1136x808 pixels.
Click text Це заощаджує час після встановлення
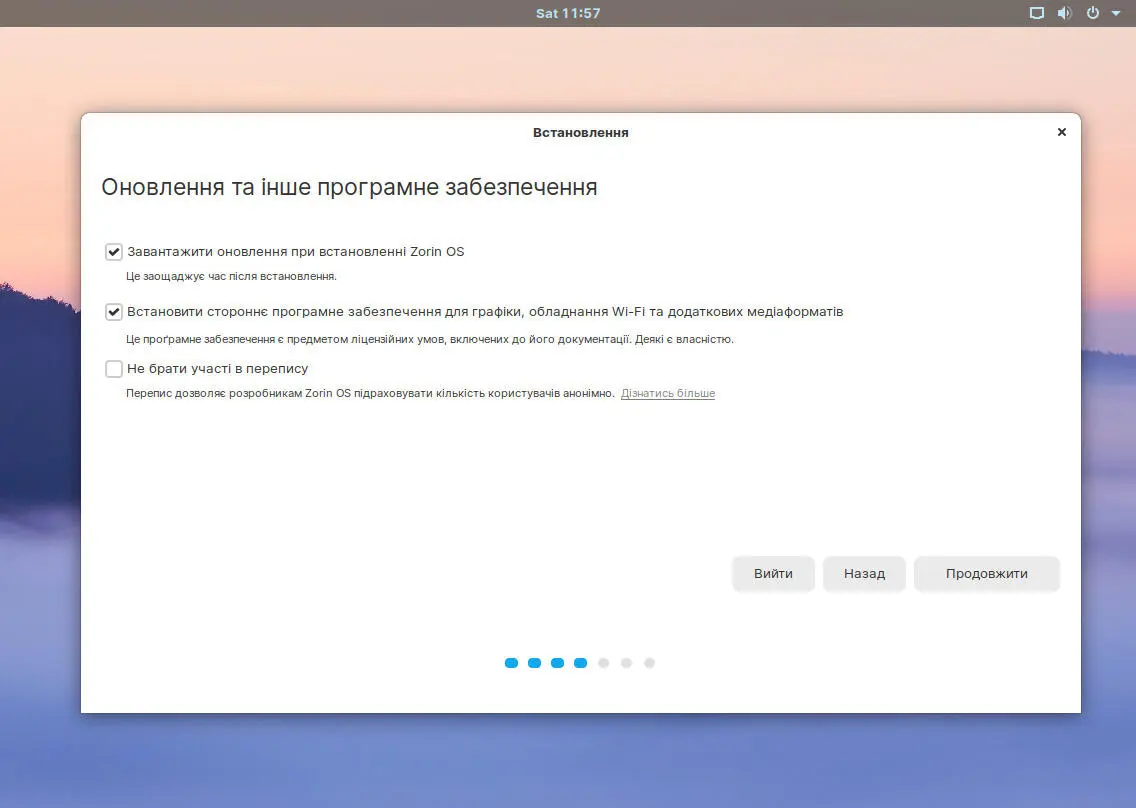click(231, 276)
